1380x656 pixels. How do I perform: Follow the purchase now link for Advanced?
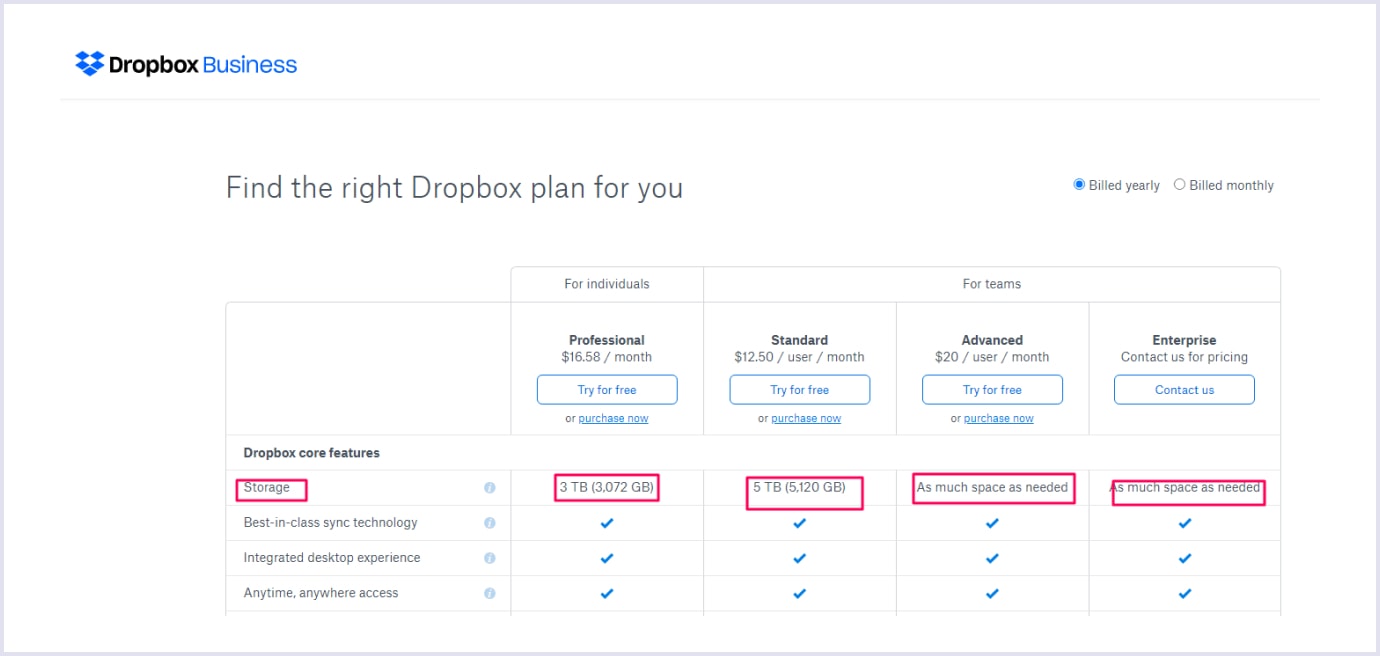coord(999,418)
